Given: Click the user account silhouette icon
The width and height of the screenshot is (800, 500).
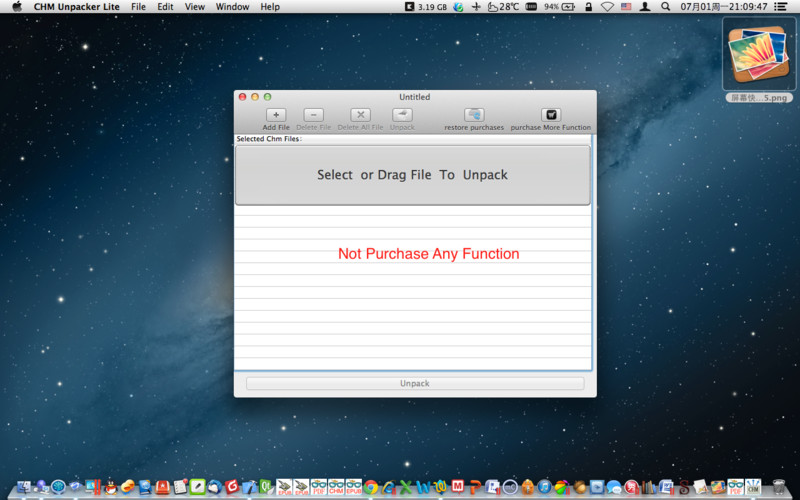Looking at the screenshot, I should click(645, 7).
